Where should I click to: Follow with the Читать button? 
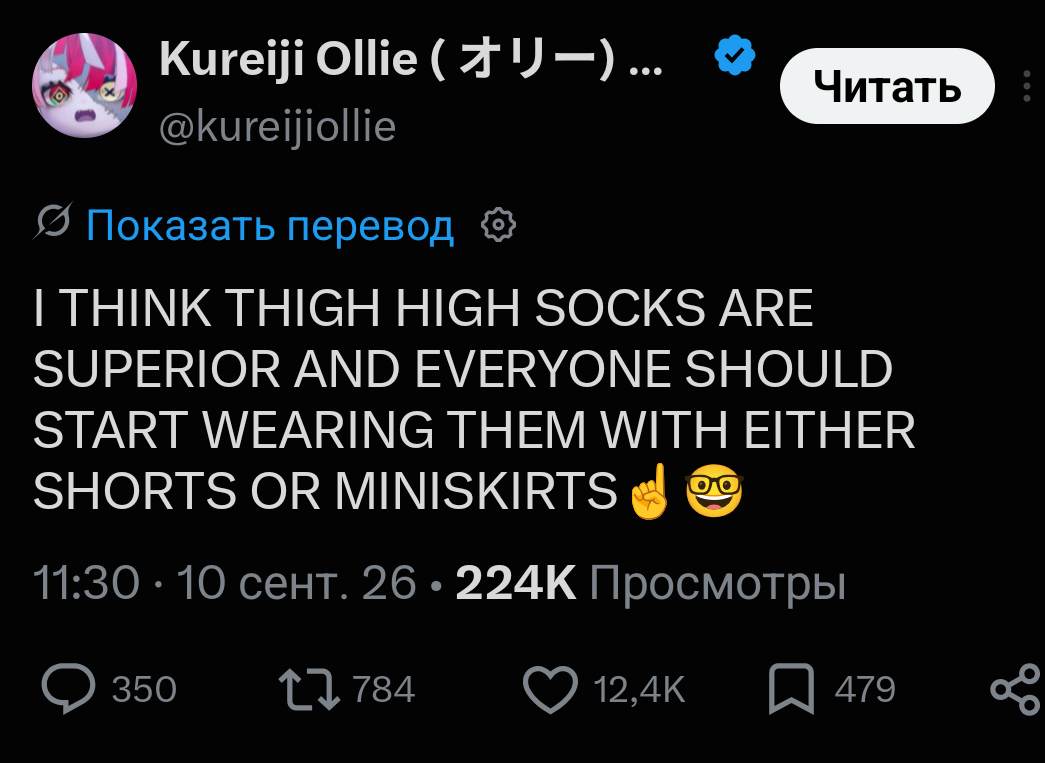[887, 86]
